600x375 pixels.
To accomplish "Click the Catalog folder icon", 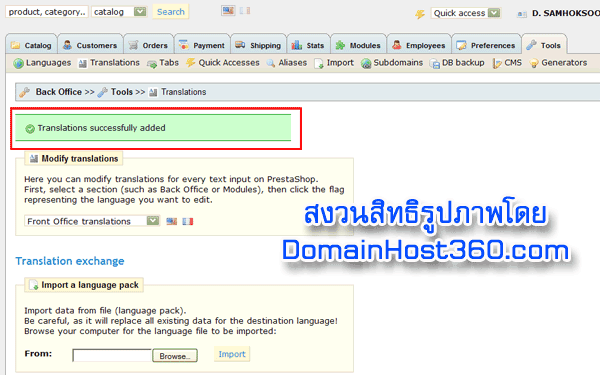I will (15, 45).
